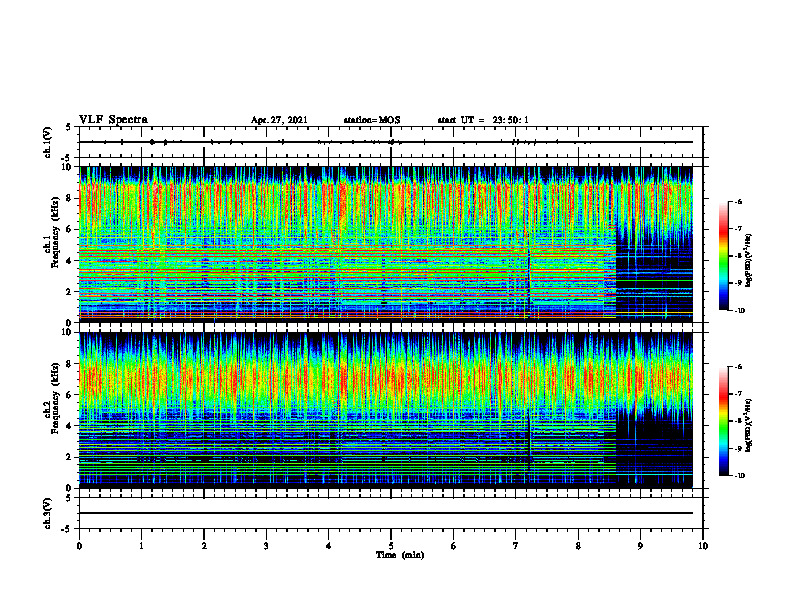Image resolution: width=792 pixels, height=612 pixels.
Task: Select the ch.2 colorbar "log(PSD)" units label
Action: 749,425
